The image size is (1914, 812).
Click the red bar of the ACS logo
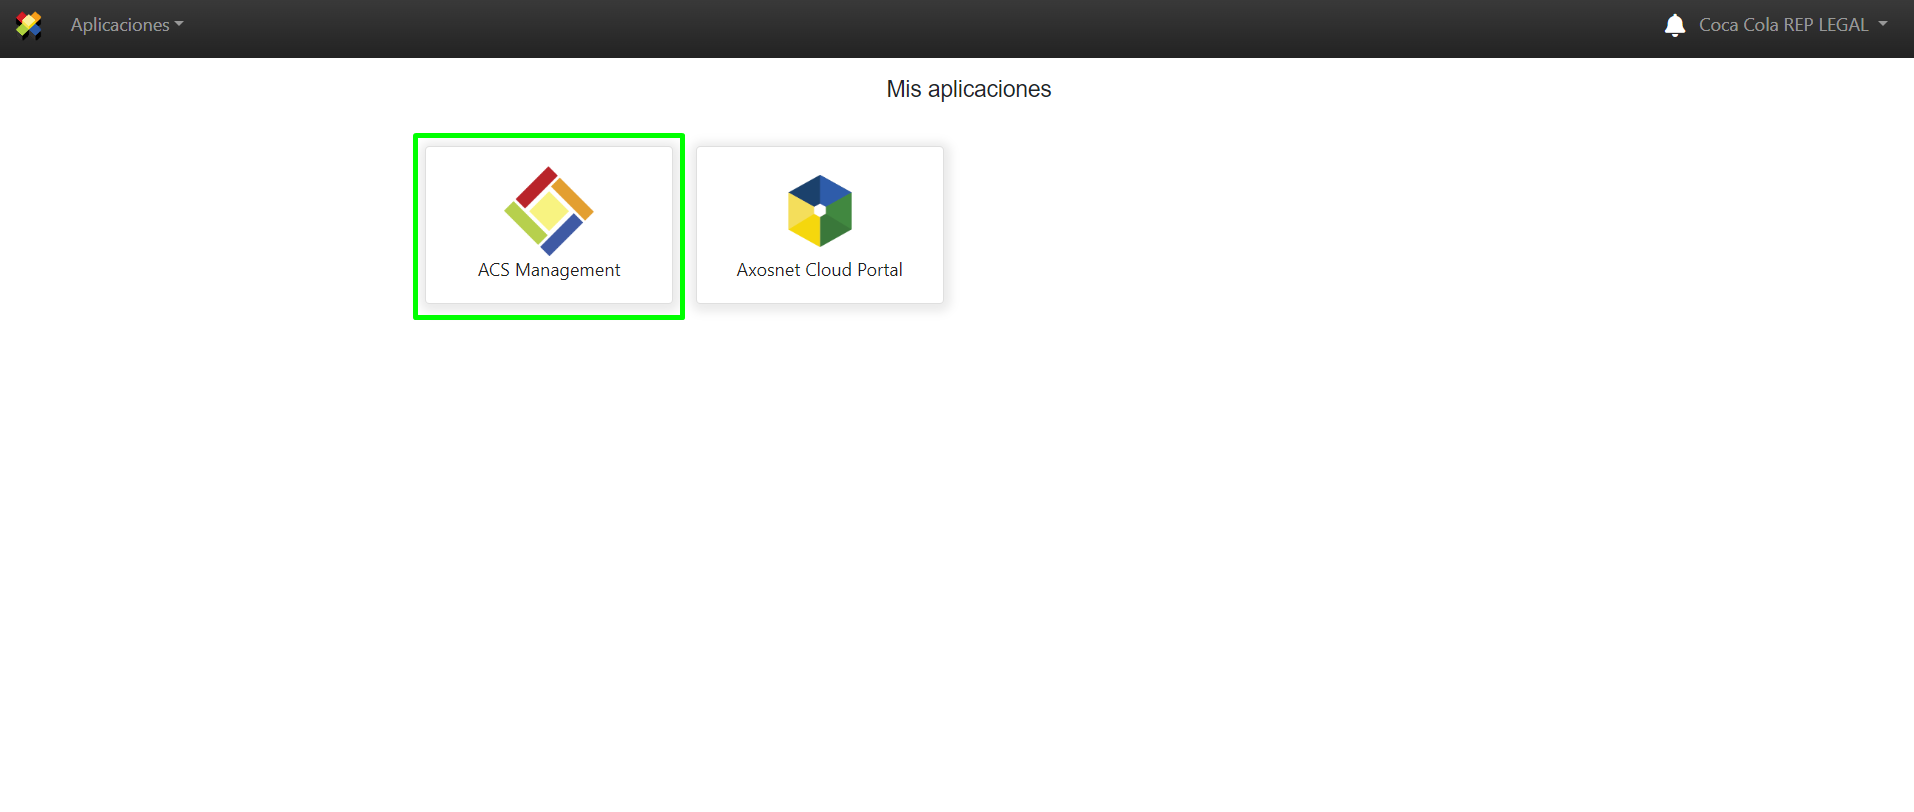coord(536,187)
